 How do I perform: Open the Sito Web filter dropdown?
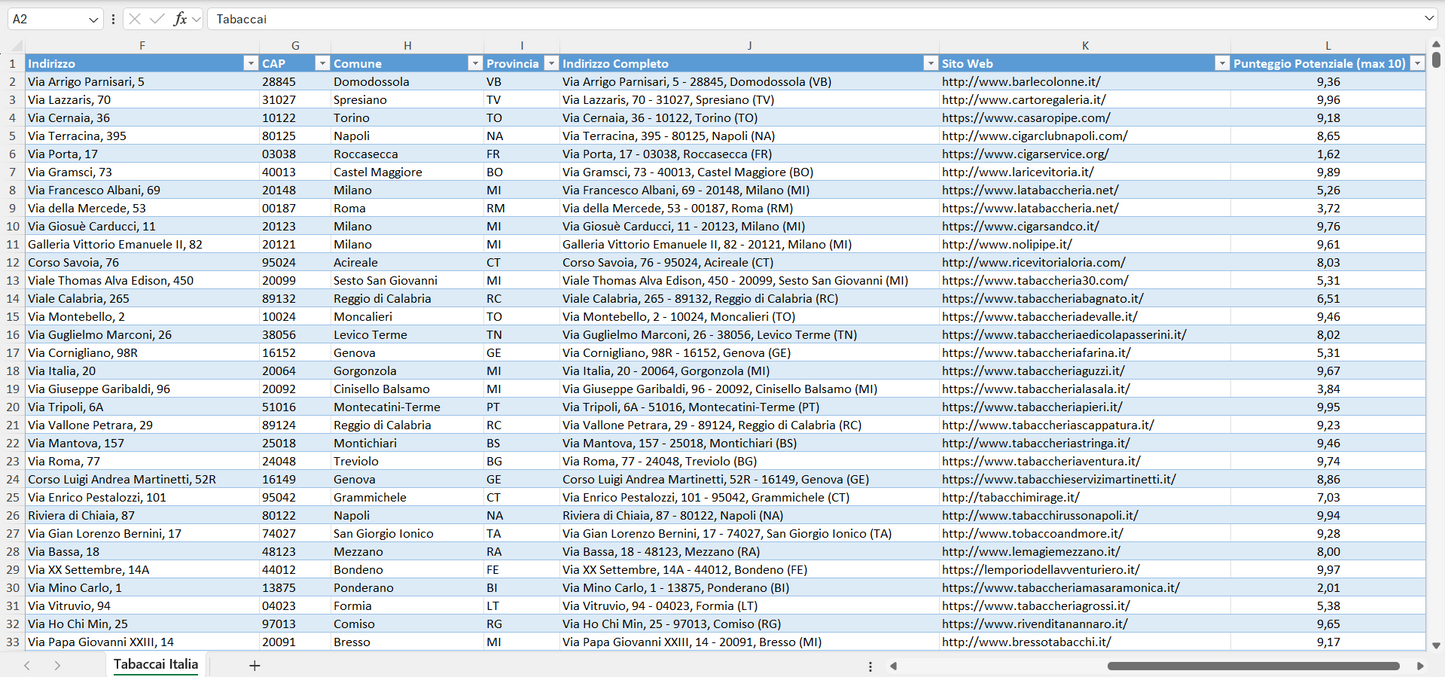point(1222,63)
